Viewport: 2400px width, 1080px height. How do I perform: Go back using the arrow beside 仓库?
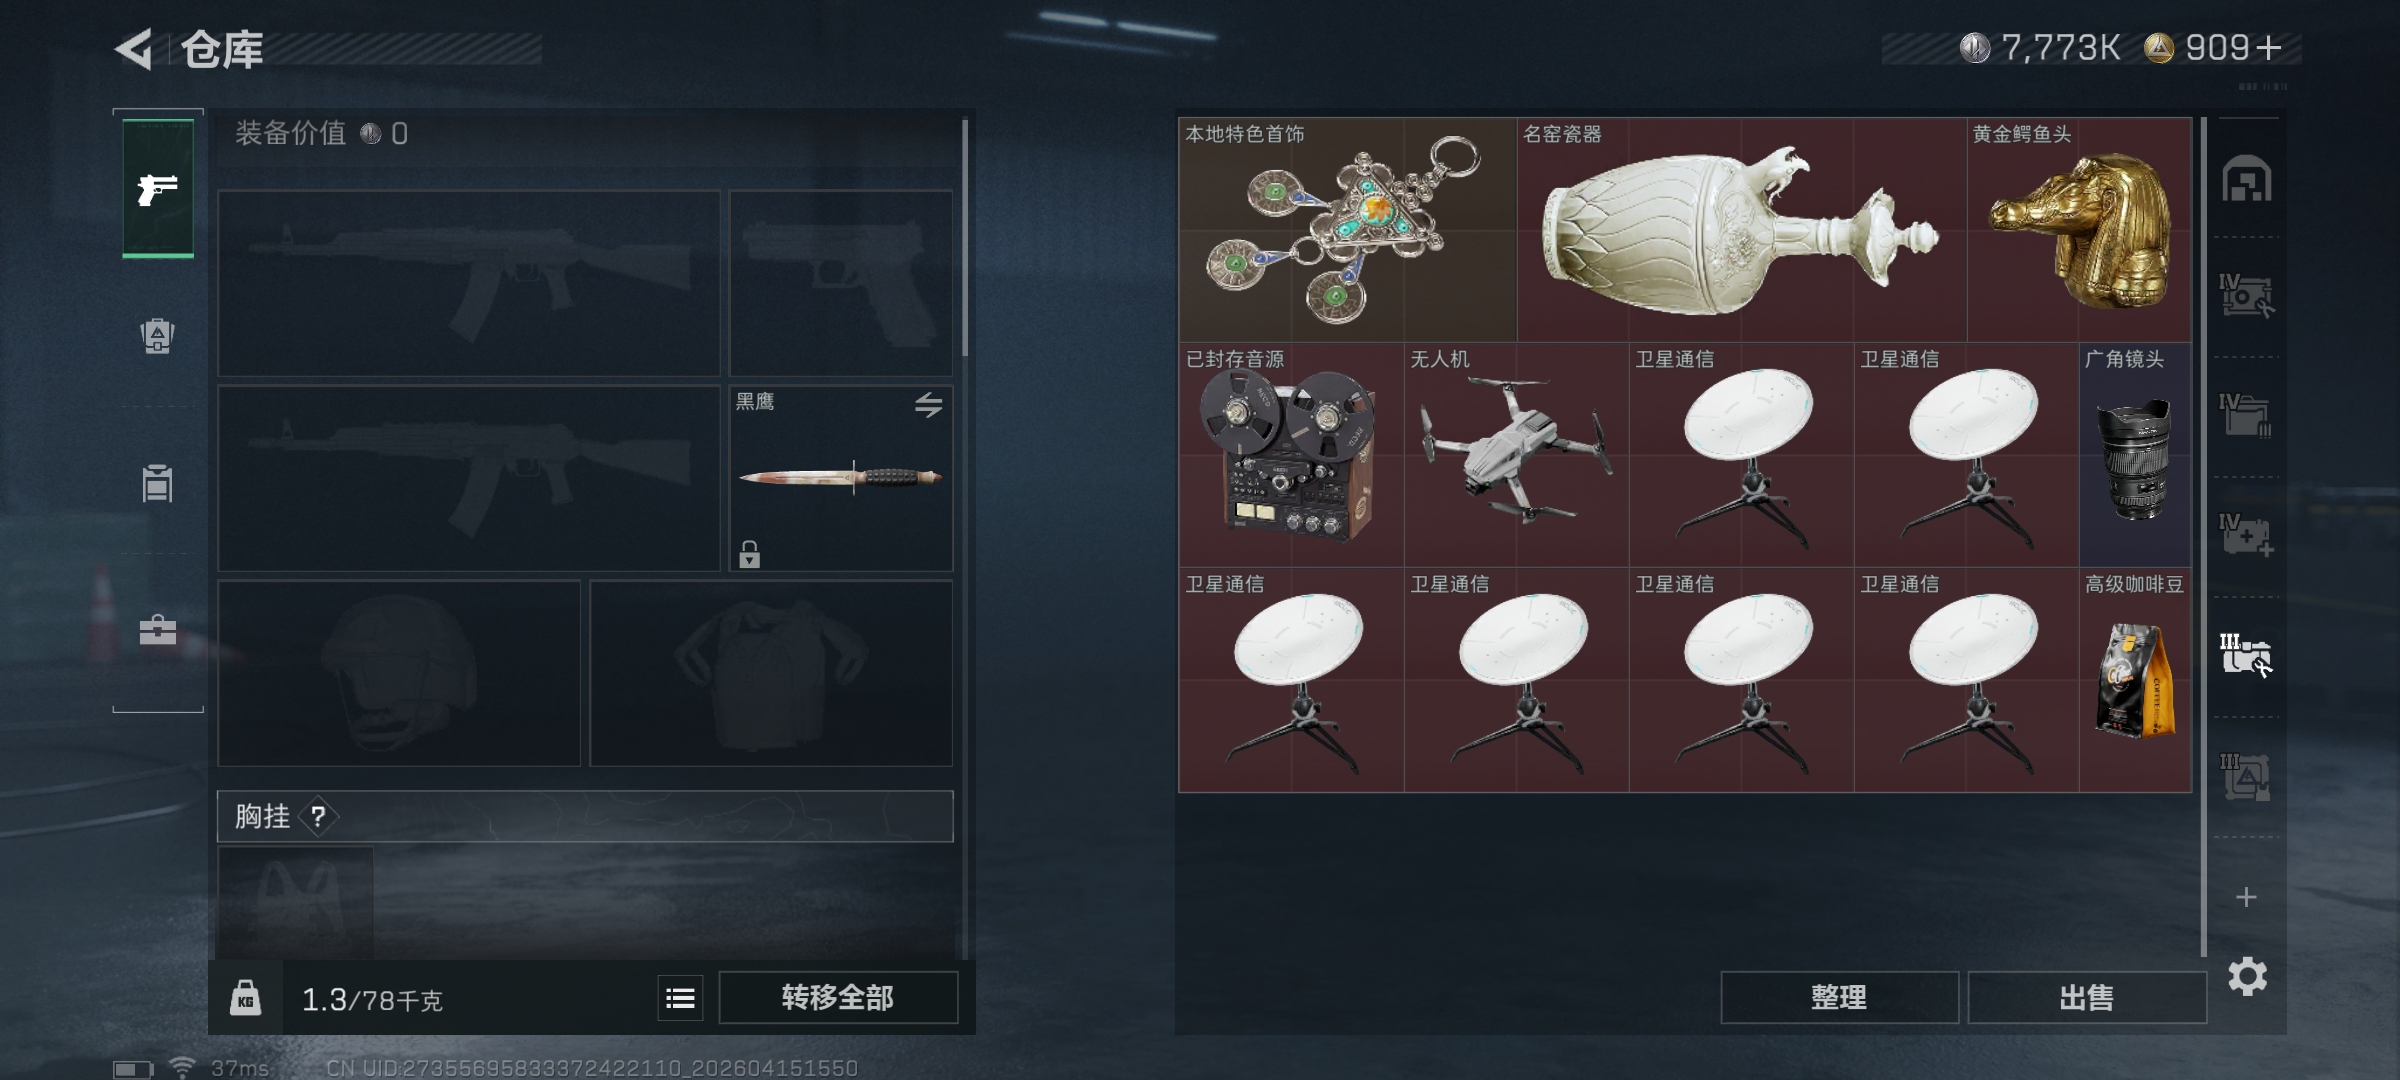coord(134,49)
